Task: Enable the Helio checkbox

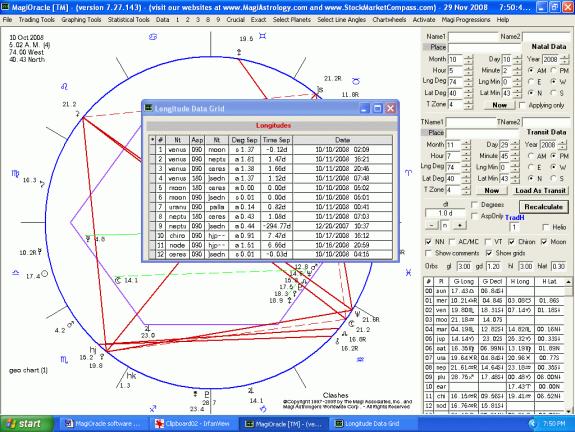Action: [x=546, y=227]
